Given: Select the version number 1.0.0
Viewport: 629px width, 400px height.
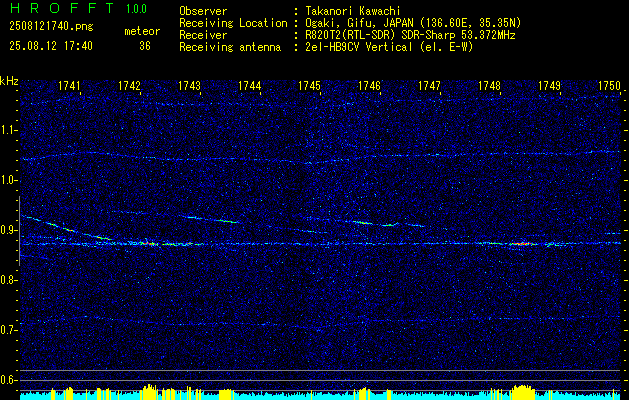Looking at the screenshot, I should click(x=136, y=8).
